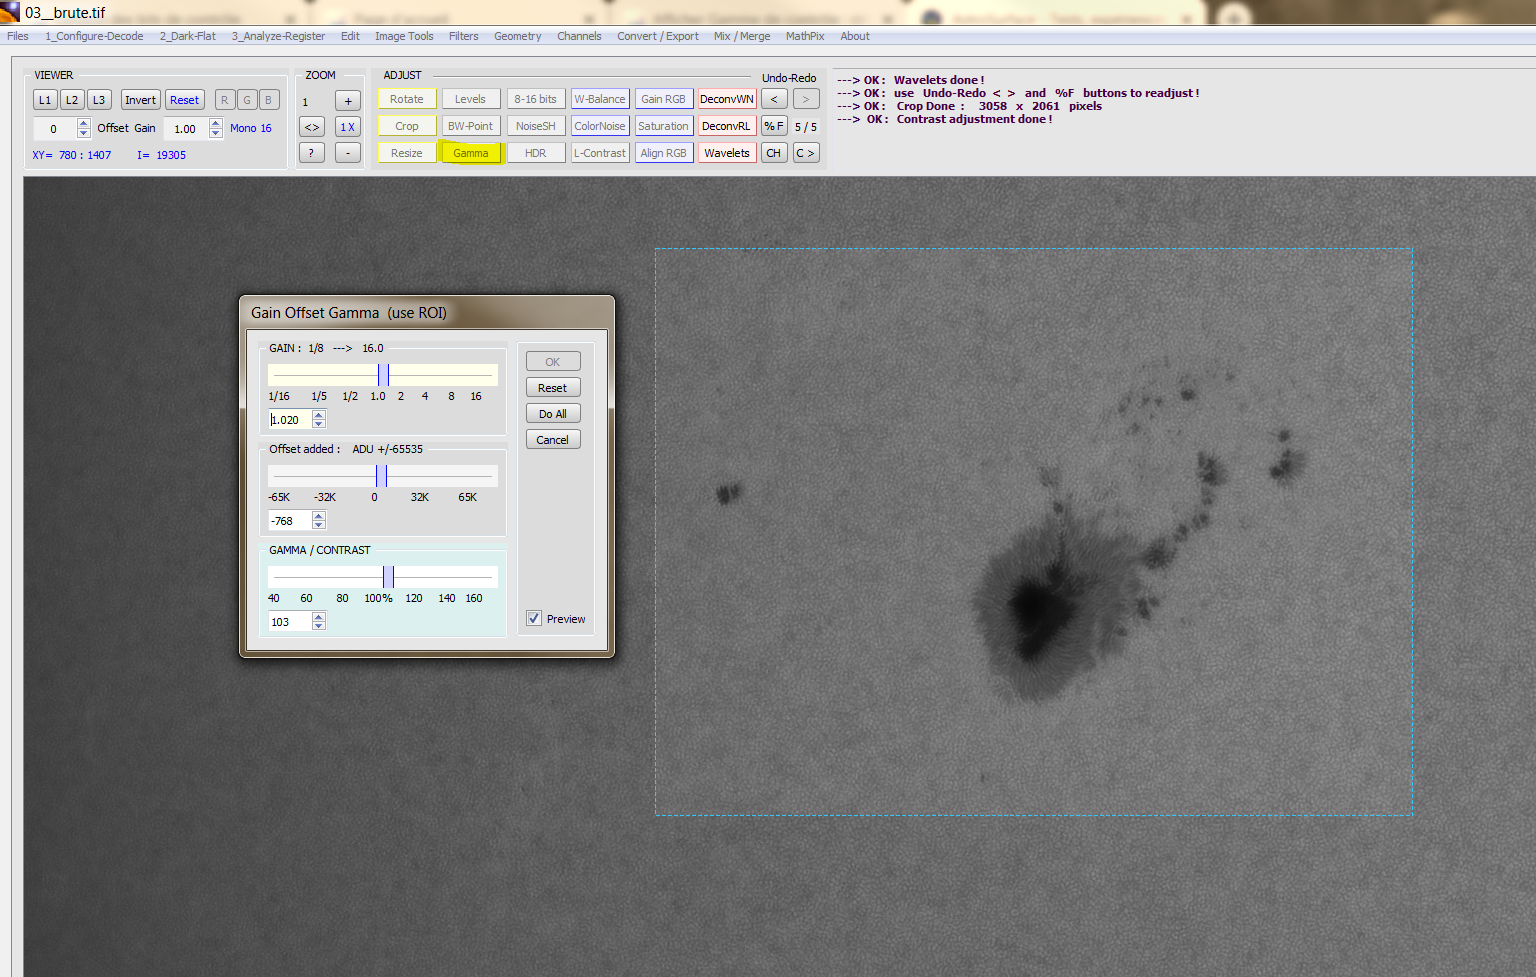Click the zoom out minus button
This screenshot has width=1536, height=977.
[x=348, y=153]
